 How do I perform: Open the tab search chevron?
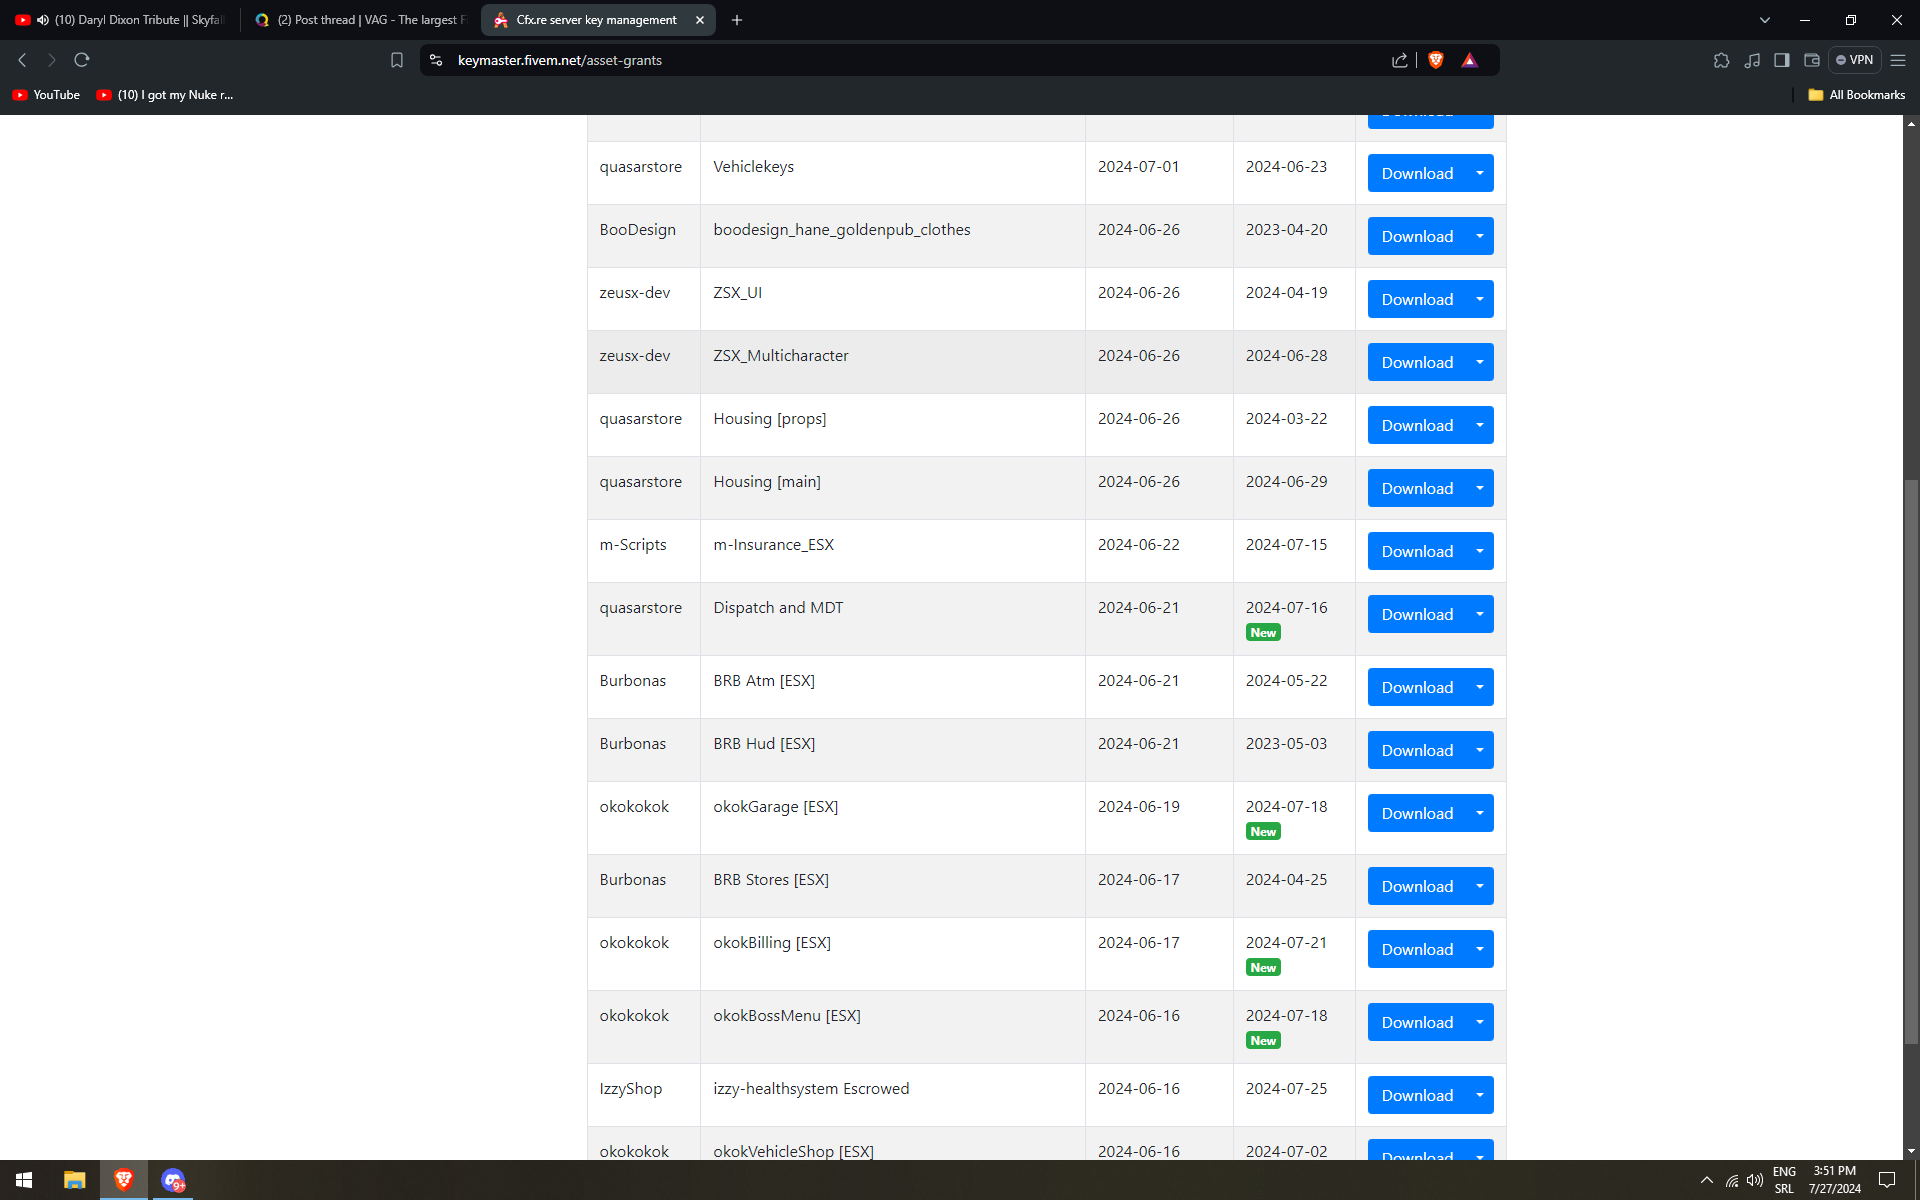click(x=1765, y=20)
